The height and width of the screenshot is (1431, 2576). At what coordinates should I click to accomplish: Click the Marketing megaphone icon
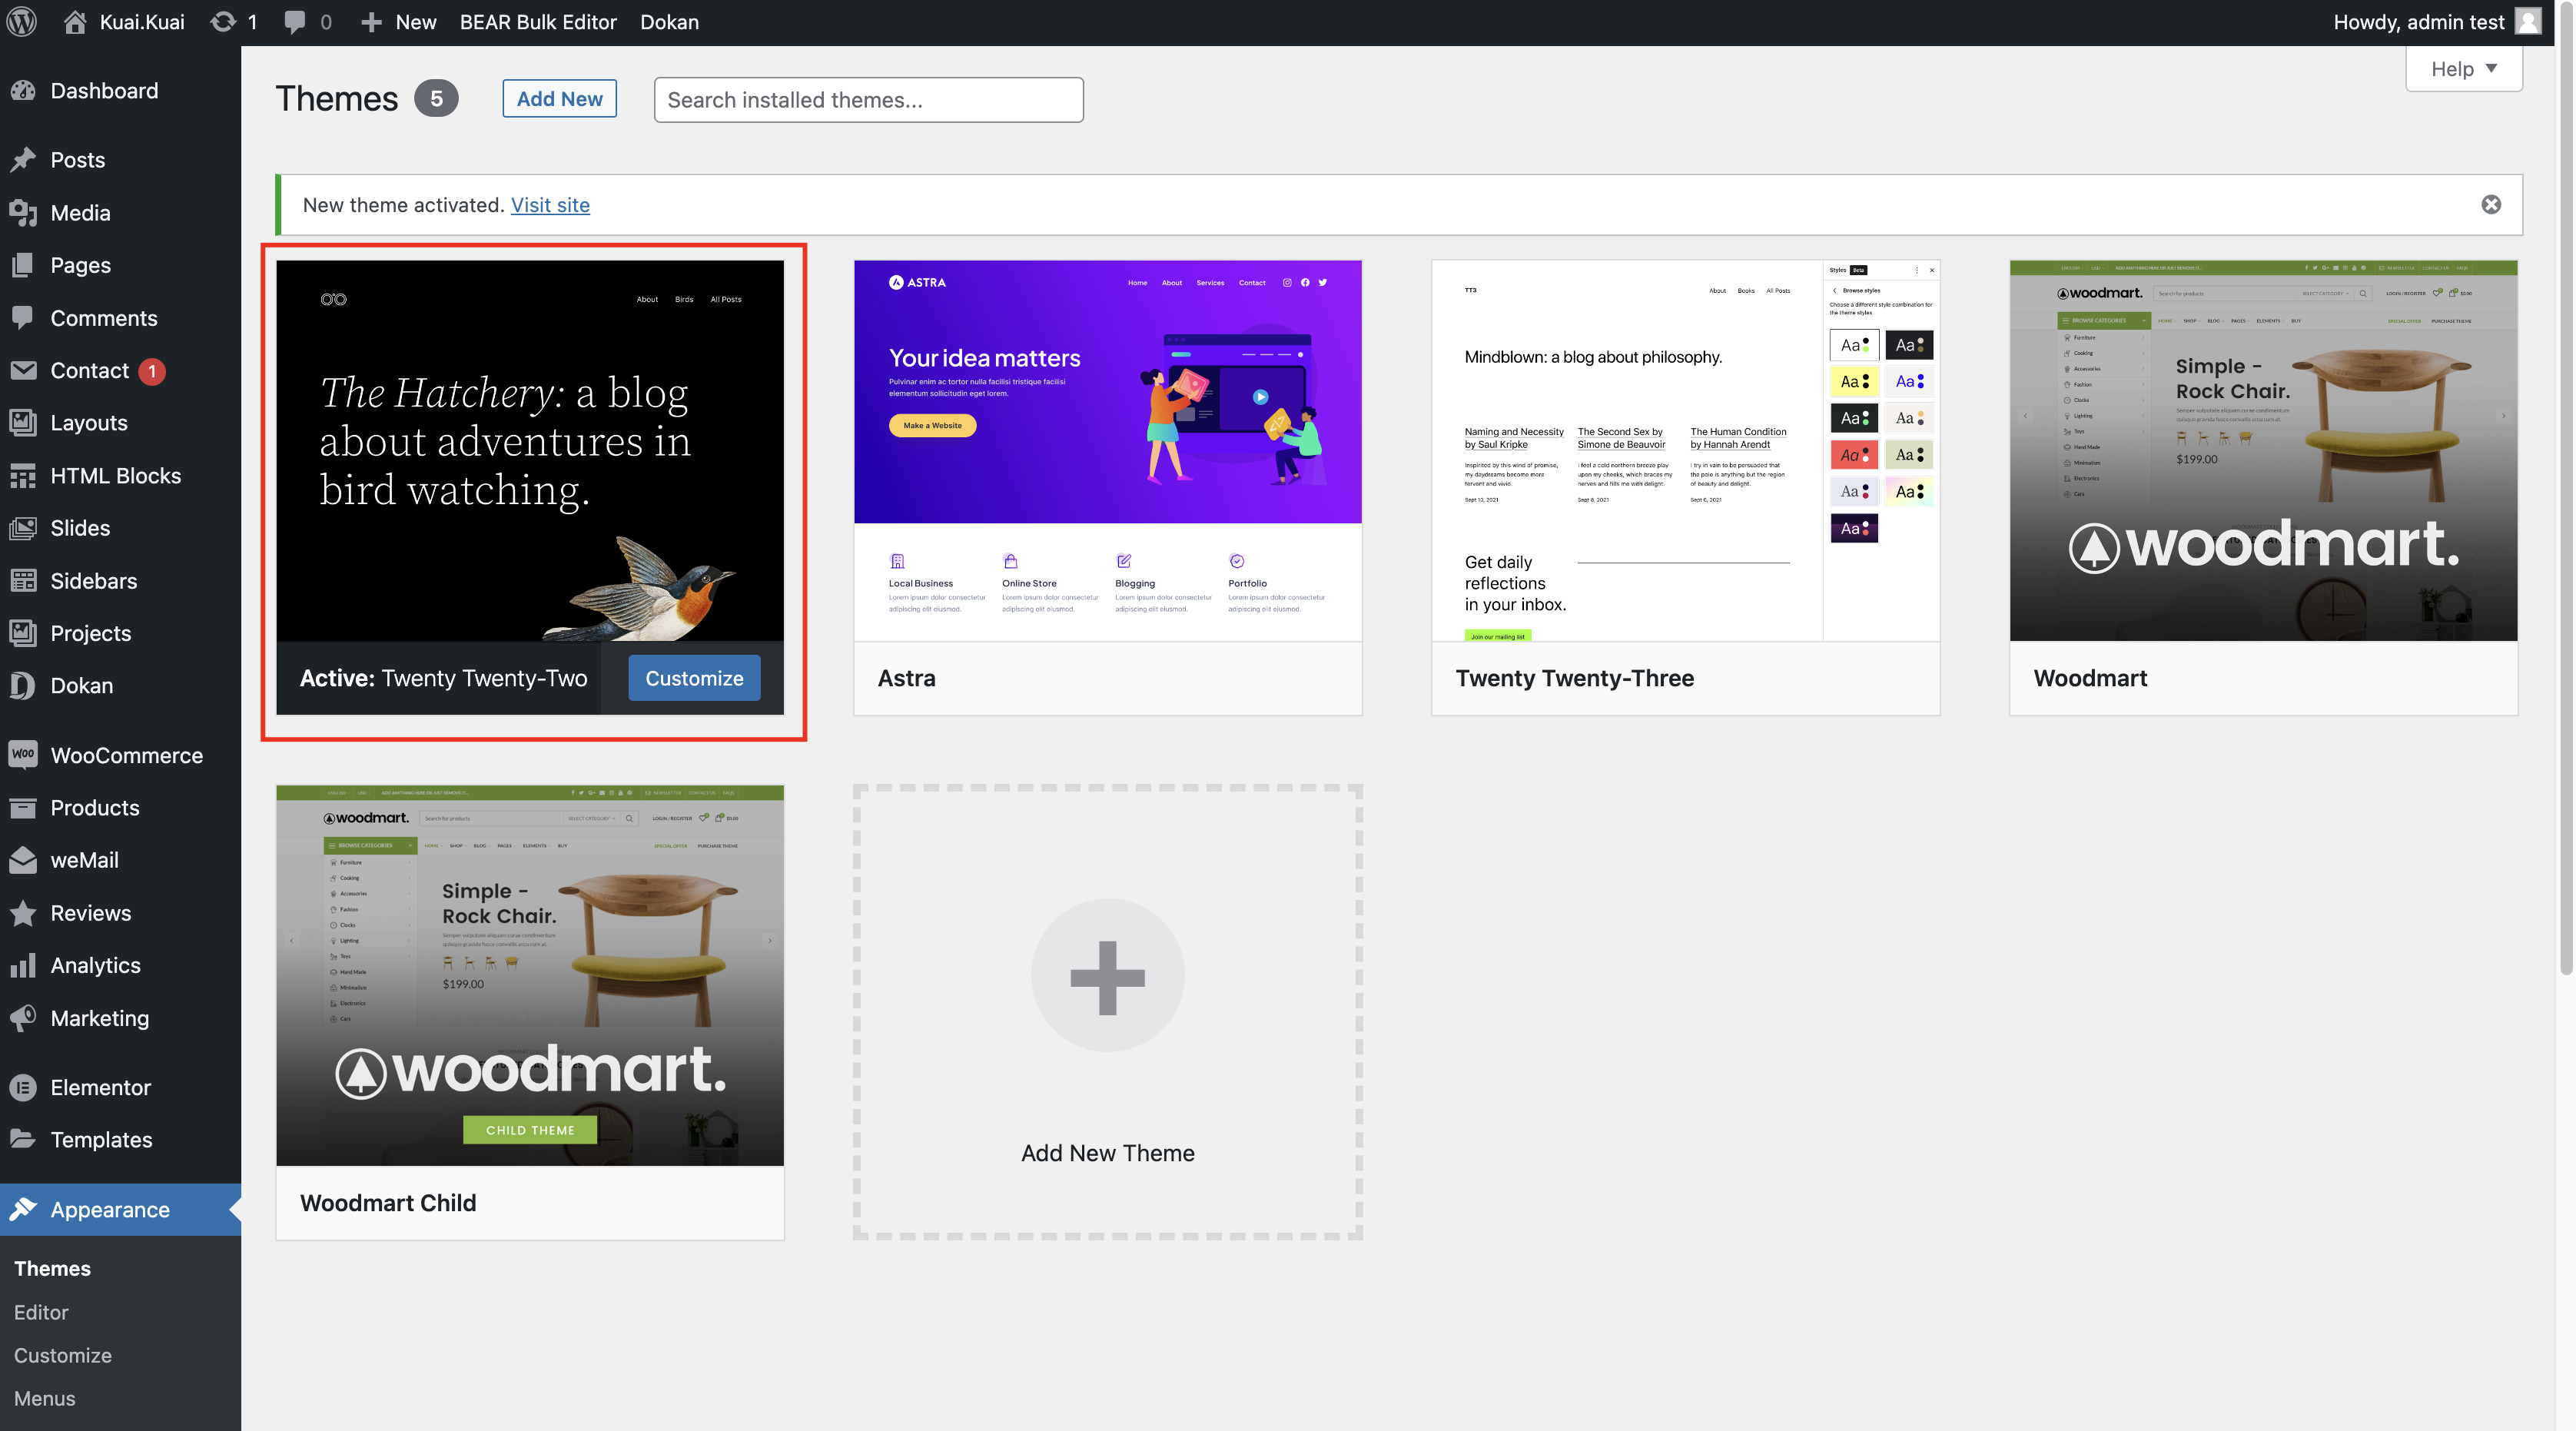pos(23,1018)
